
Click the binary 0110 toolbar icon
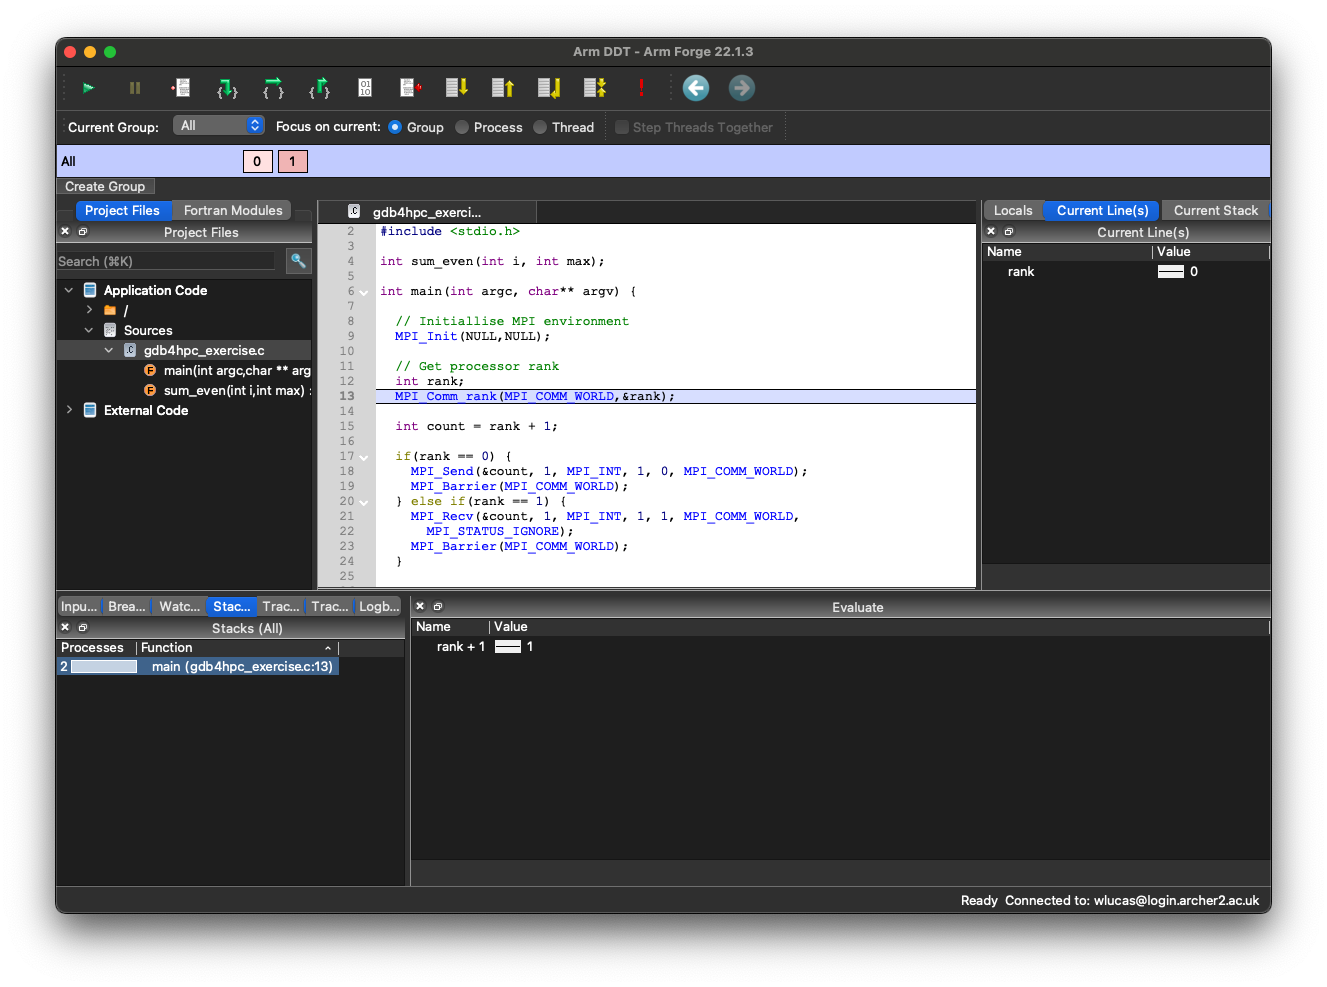point(365,88)
